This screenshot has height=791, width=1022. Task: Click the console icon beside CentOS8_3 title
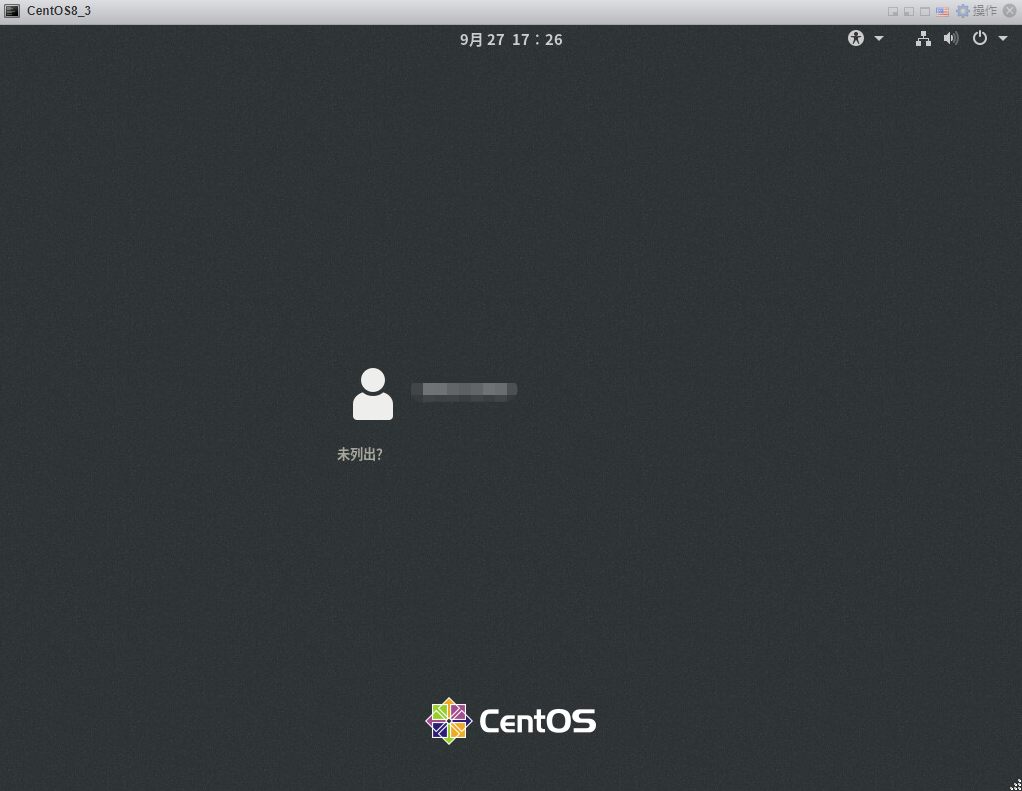[x=12, y=11]
